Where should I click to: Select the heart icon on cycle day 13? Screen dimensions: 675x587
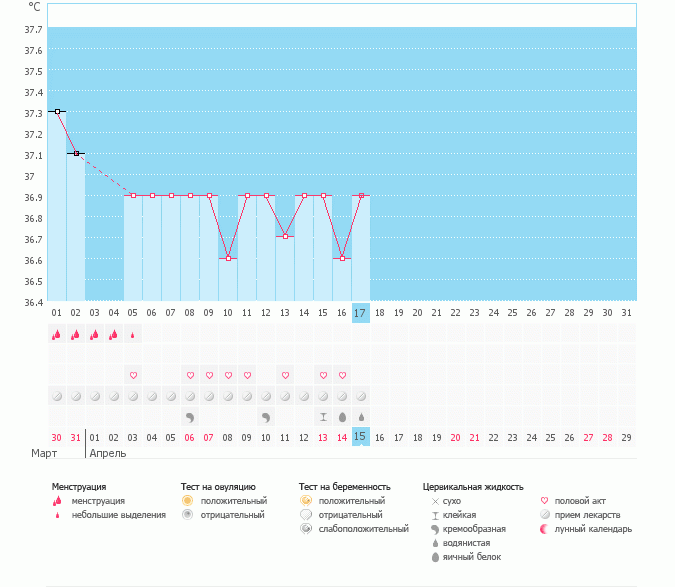[x=285, y=375]
